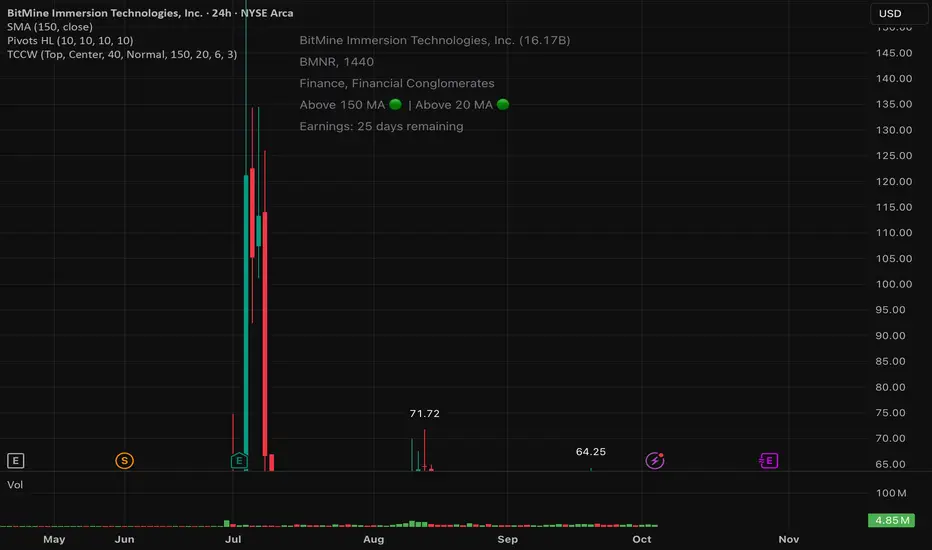Click the Jul label on the time axis

(x=233, y=539)
